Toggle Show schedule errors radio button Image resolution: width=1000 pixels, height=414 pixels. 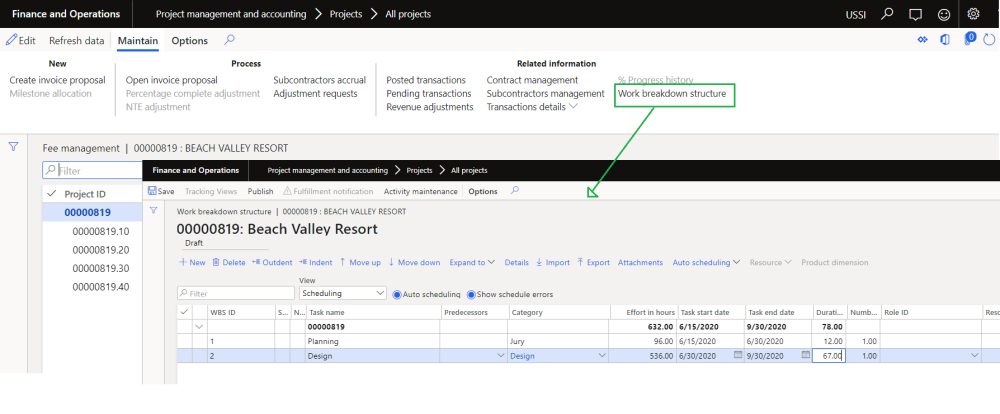pos(471,294)
